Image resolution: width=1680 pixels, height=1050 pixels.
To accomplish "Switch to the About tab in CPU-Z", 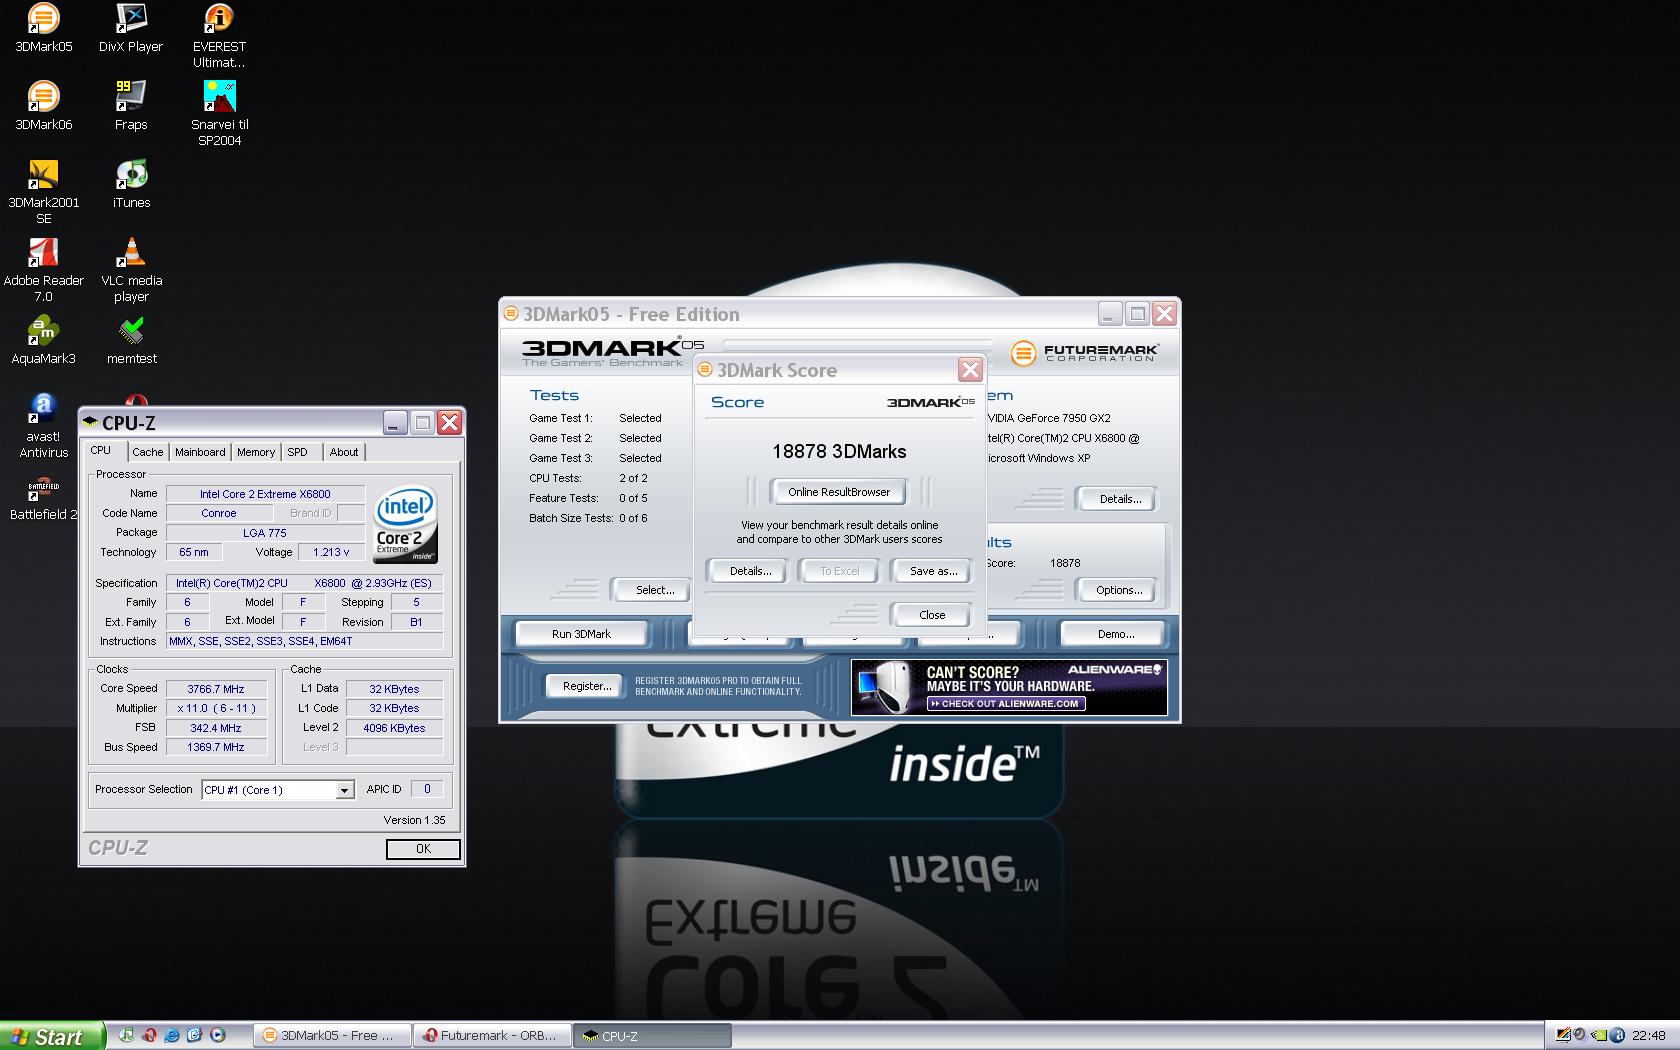I will [x=344, y=452].
